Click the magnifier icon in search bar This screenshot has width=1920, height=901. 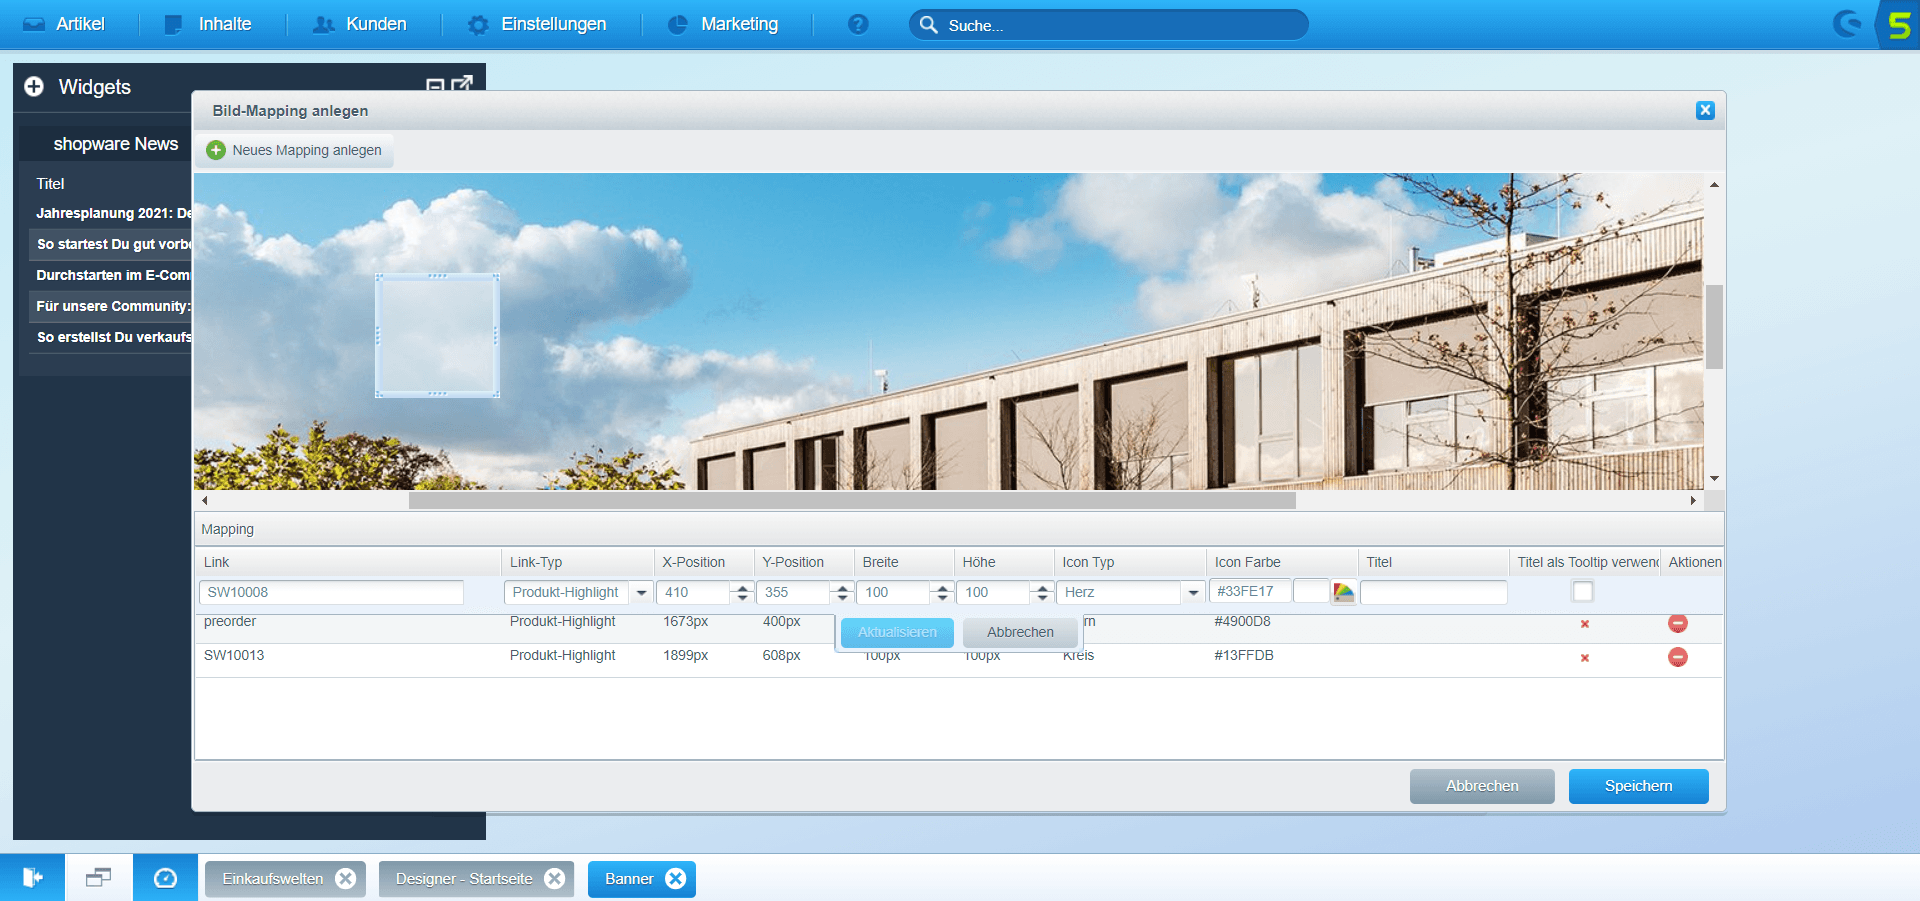coord(928,25)
